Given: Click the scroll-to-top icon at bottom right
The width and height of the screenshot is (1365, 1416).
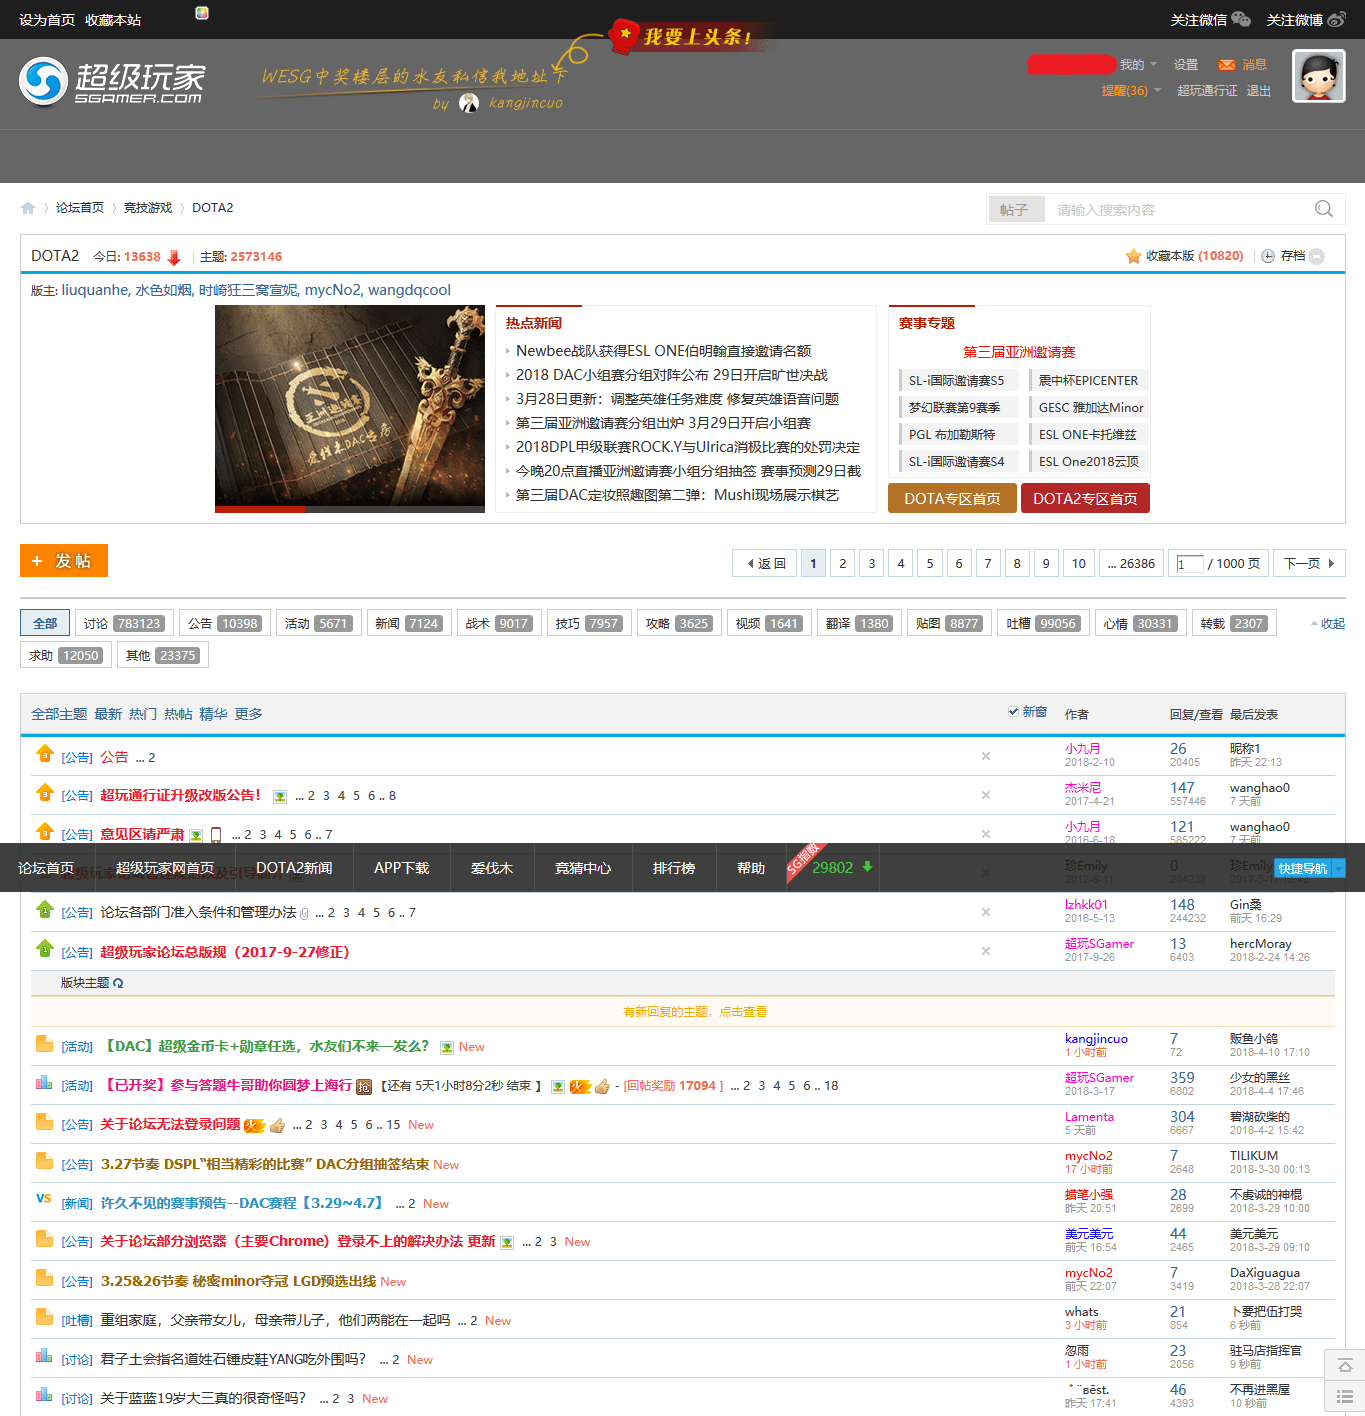Looking at the screenshot, I should 1345,1365.
